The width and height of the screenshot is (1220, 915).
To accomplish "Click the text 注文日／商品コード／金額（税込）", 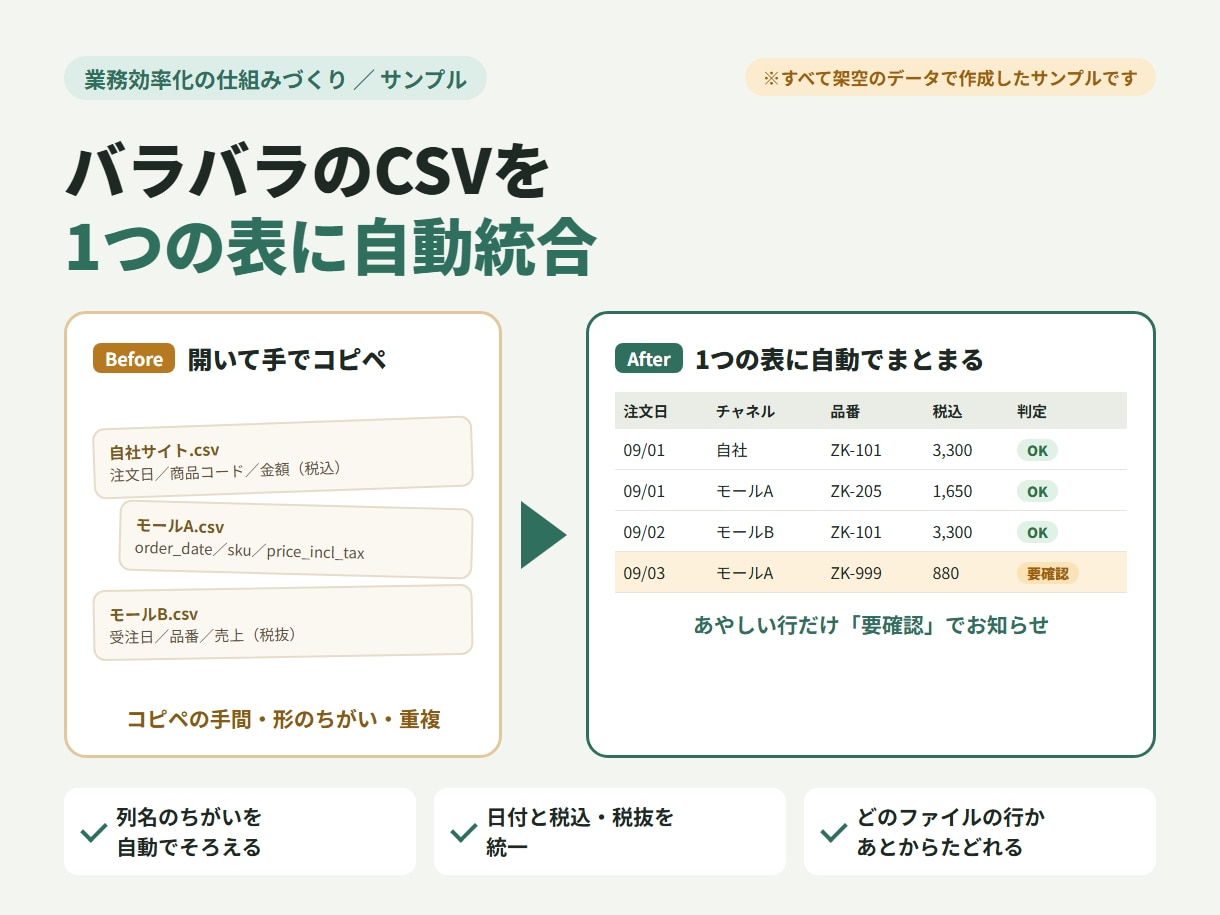I will (x=226, y=470).
